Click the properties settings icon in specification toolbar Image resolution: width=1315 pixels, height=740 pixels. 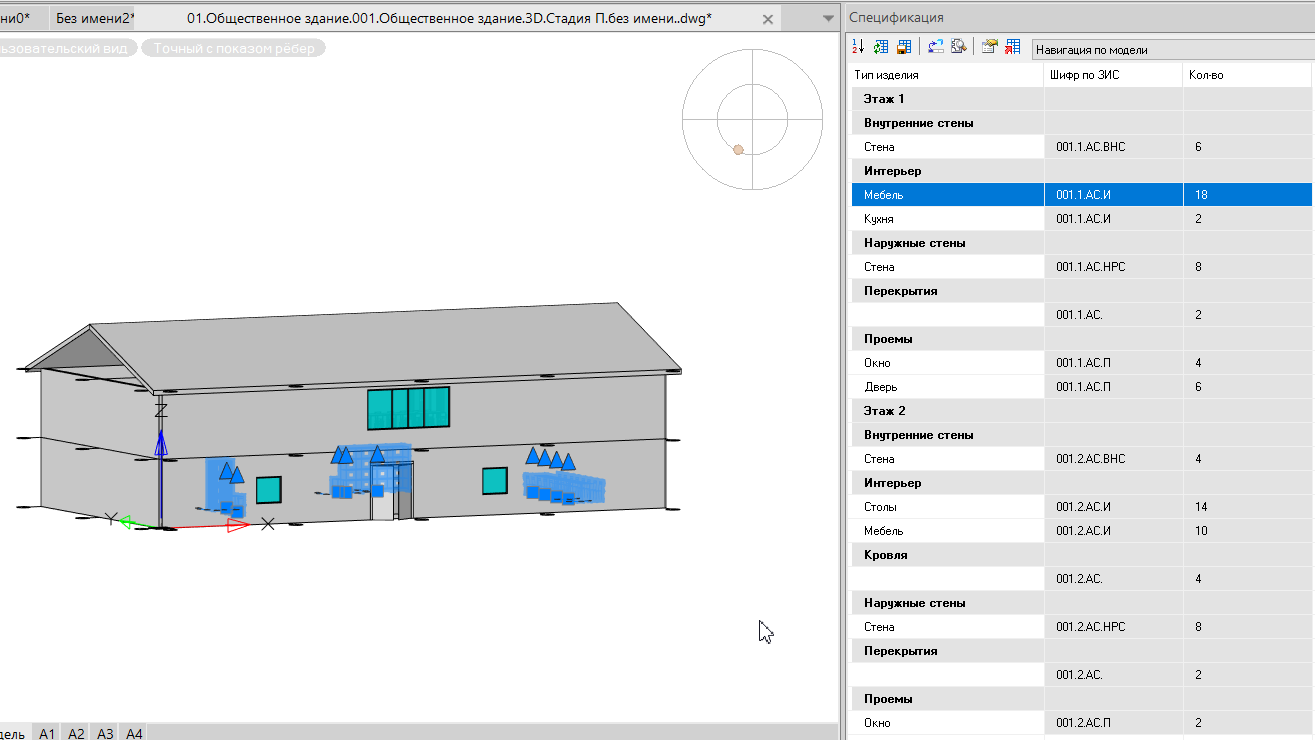990,47
